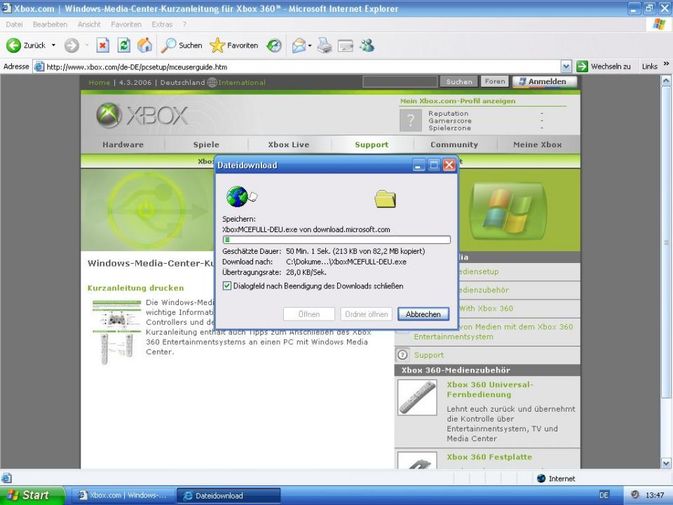This screenshot has width=673, height=505.
Task: Open the Xbox 360 Universal-Fernbedienung link
Action: click(489, 390)
